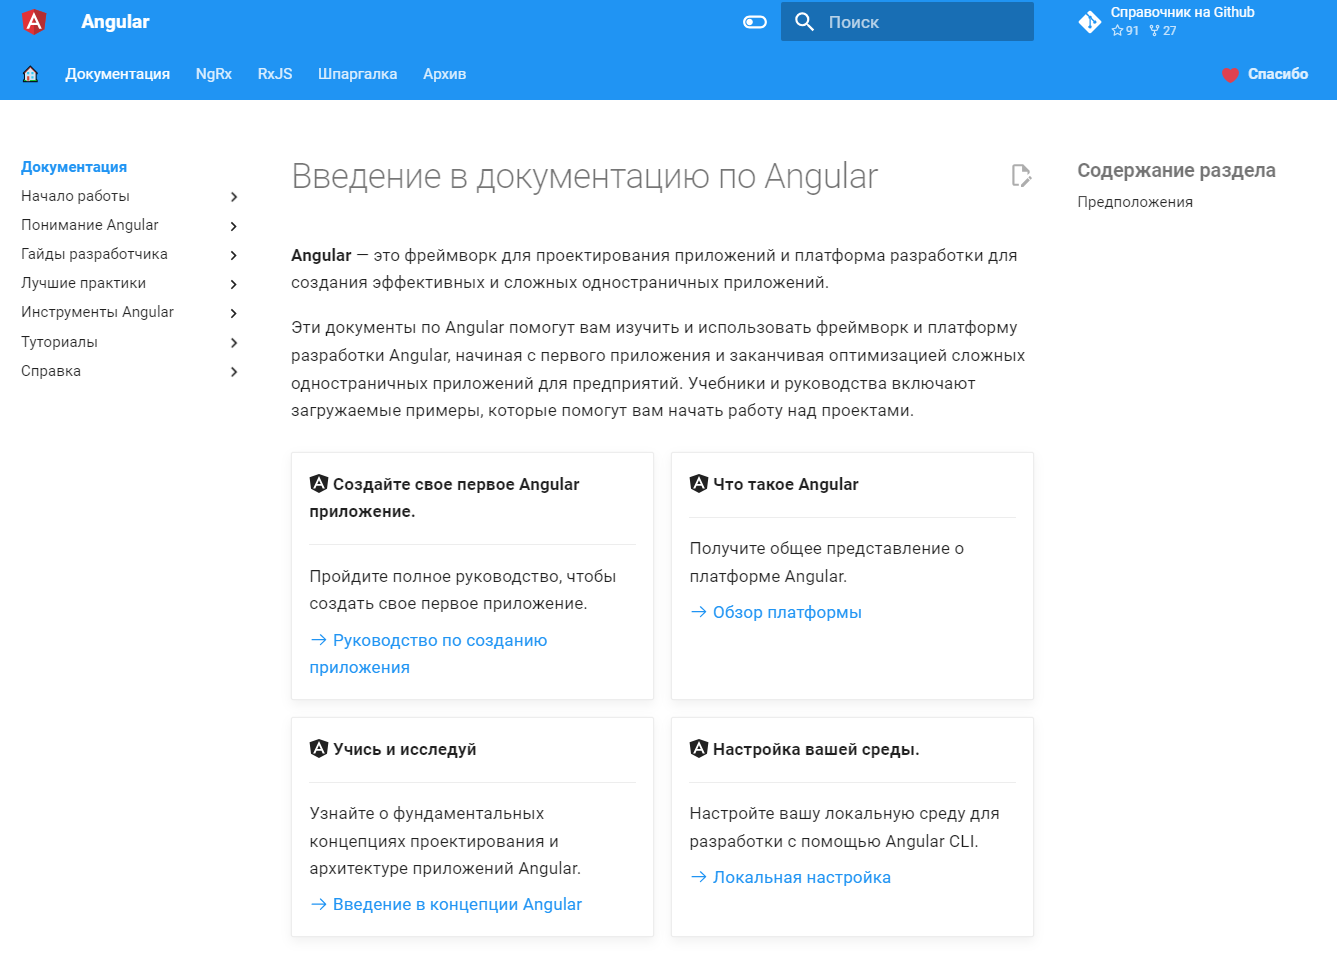Click the Angular site title
This screenshot has height=970, width=1337.
115,22
